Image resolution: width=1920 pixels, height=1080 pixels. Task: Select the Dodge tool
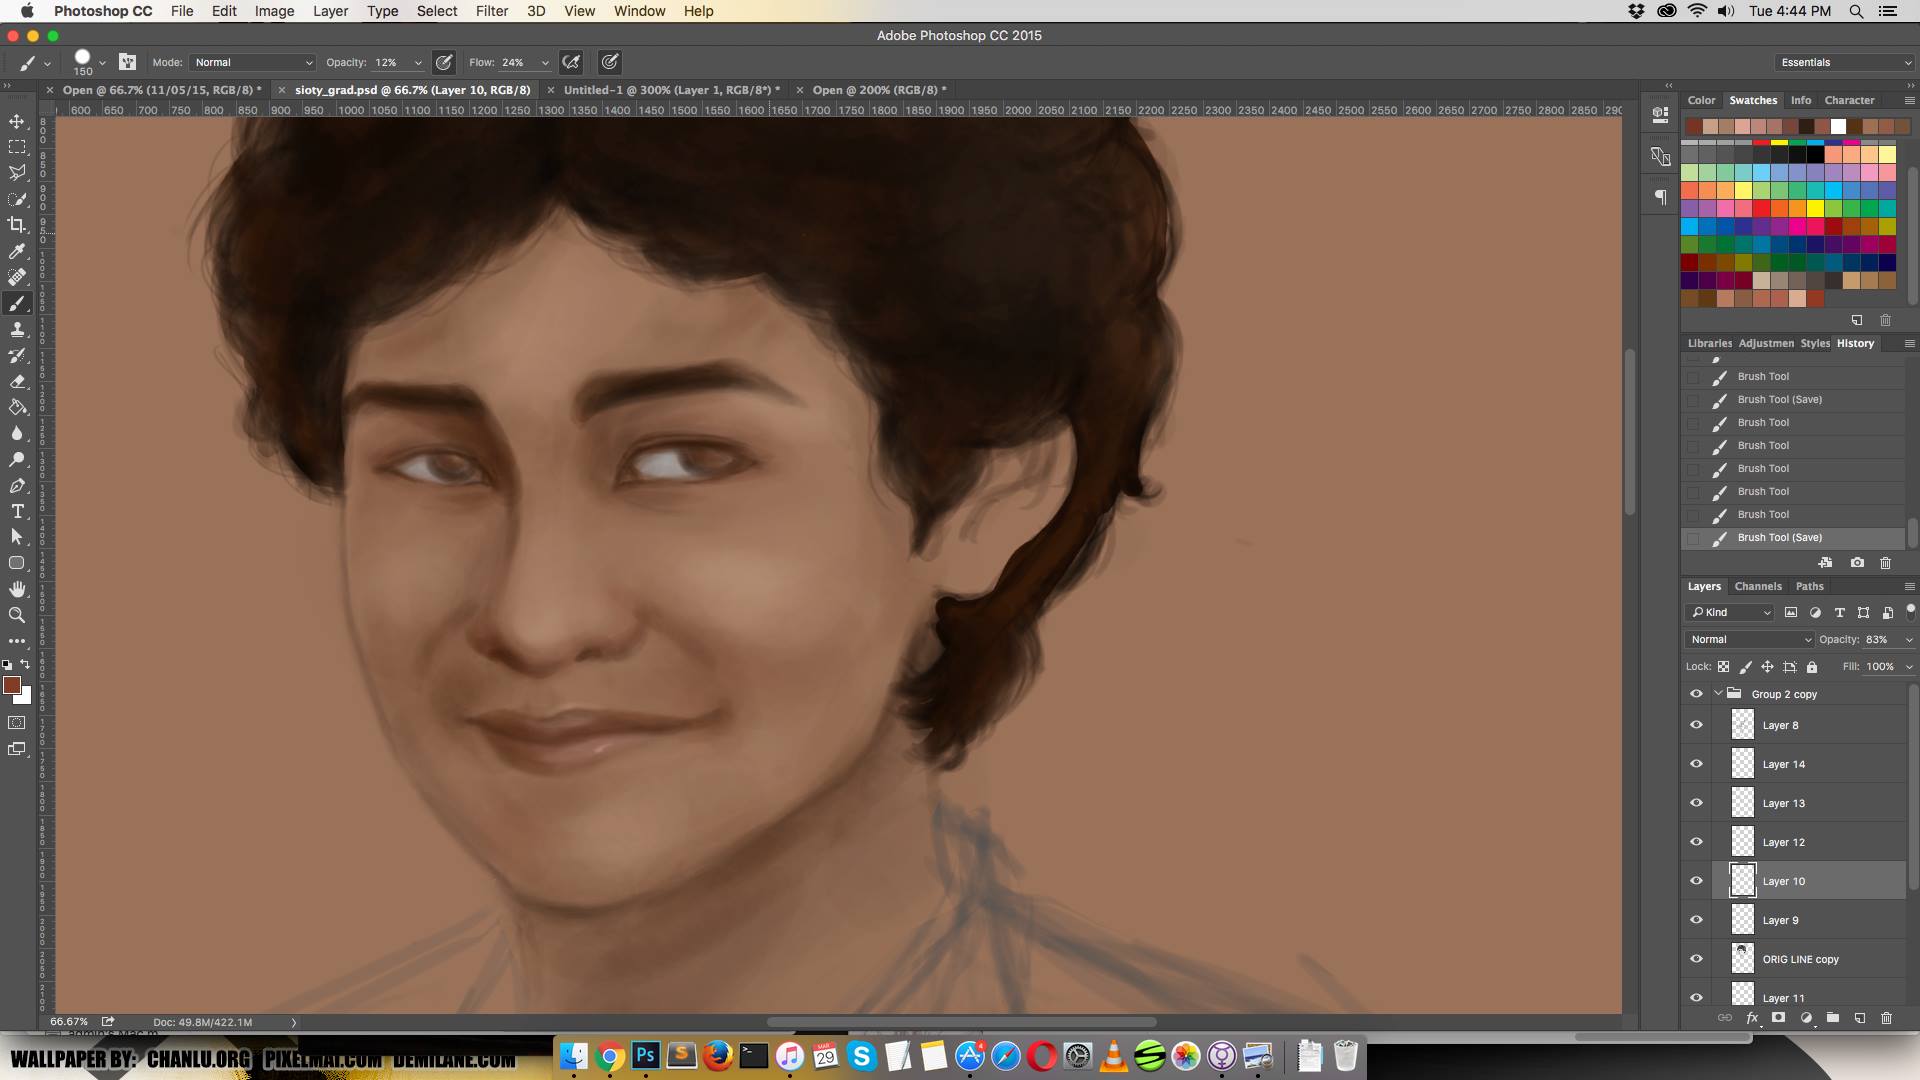[x=17, y=459]
